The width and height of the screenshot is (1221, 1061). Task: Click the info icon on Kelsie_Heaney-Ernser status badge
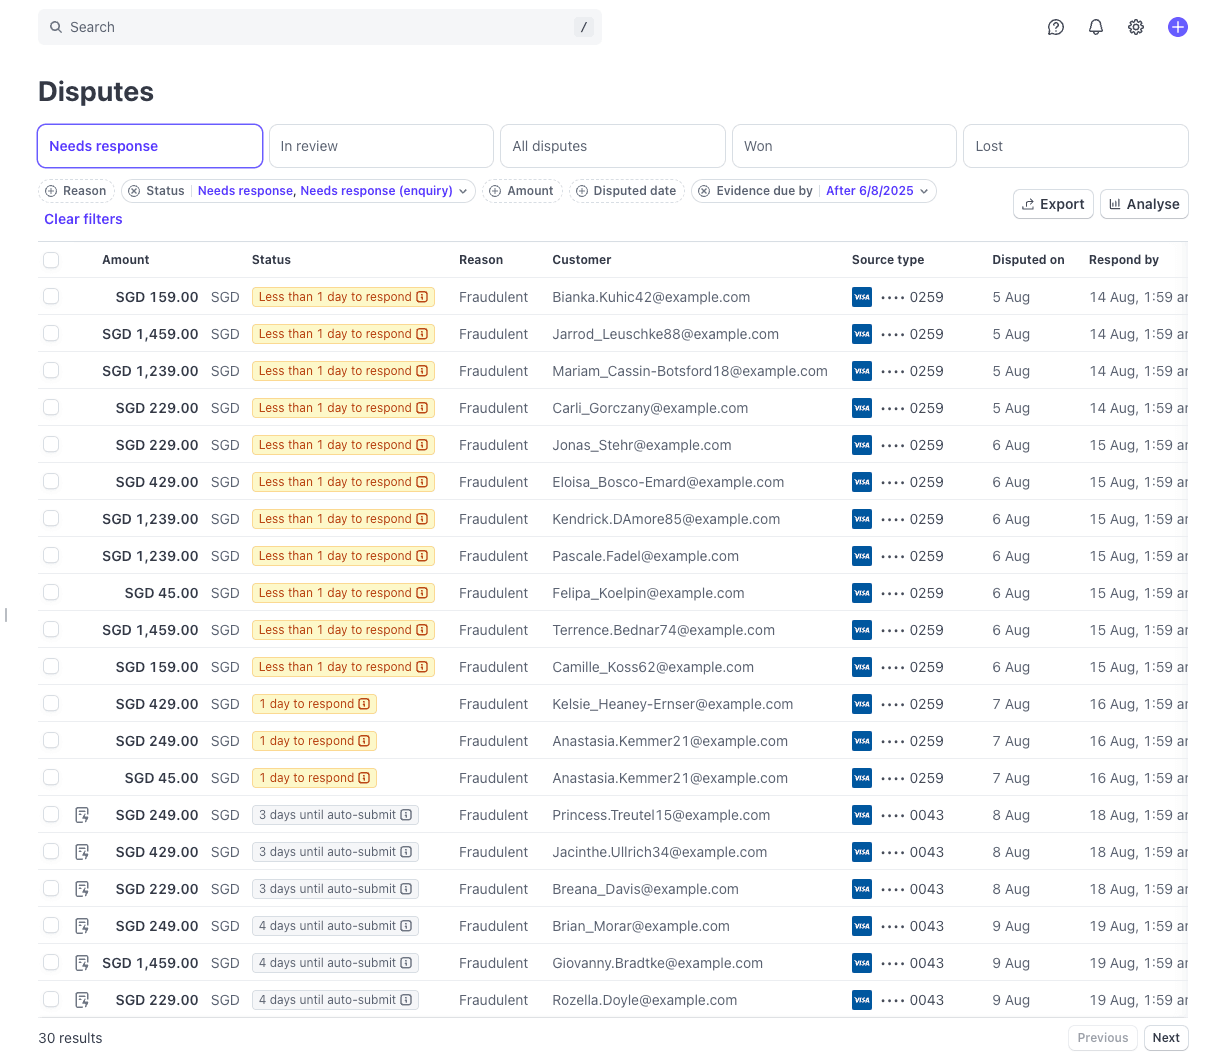point(364,704)
